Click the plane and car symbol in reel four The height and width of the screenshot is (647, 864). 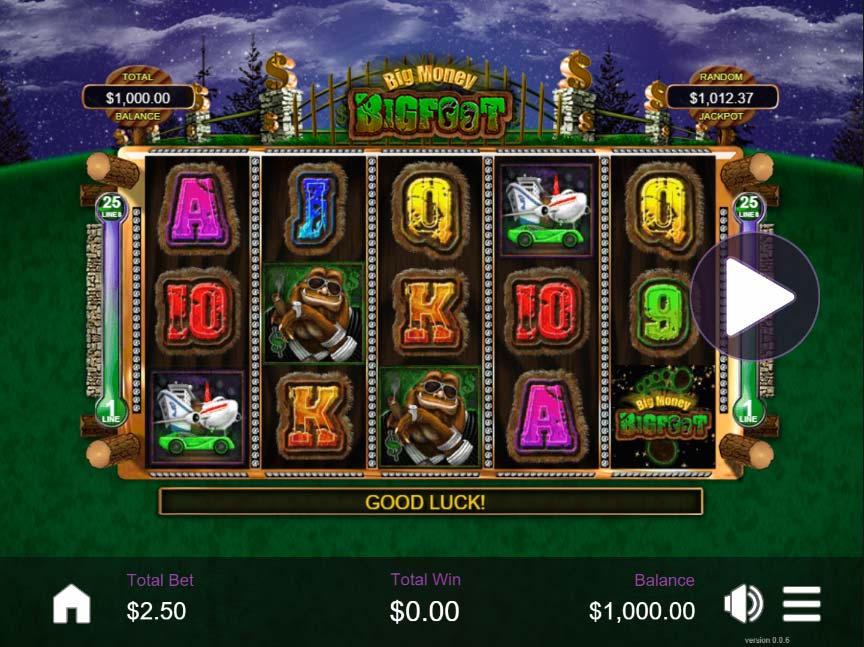546,210
